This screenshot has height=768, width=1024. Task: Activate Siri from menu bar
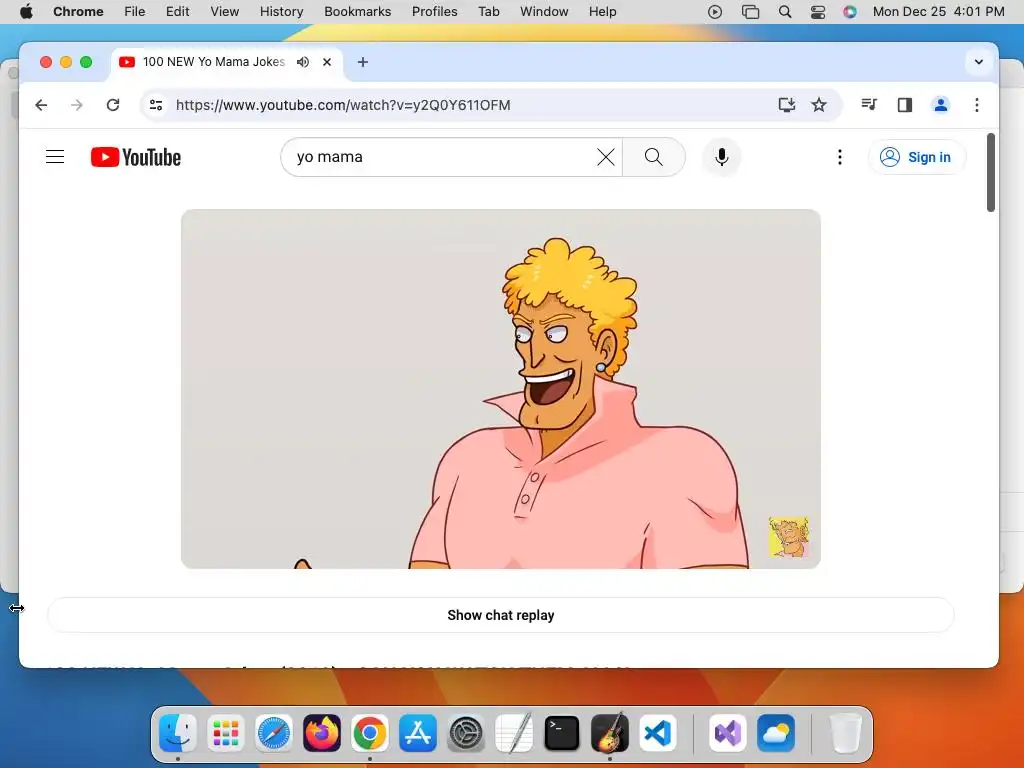click(850, 12)
